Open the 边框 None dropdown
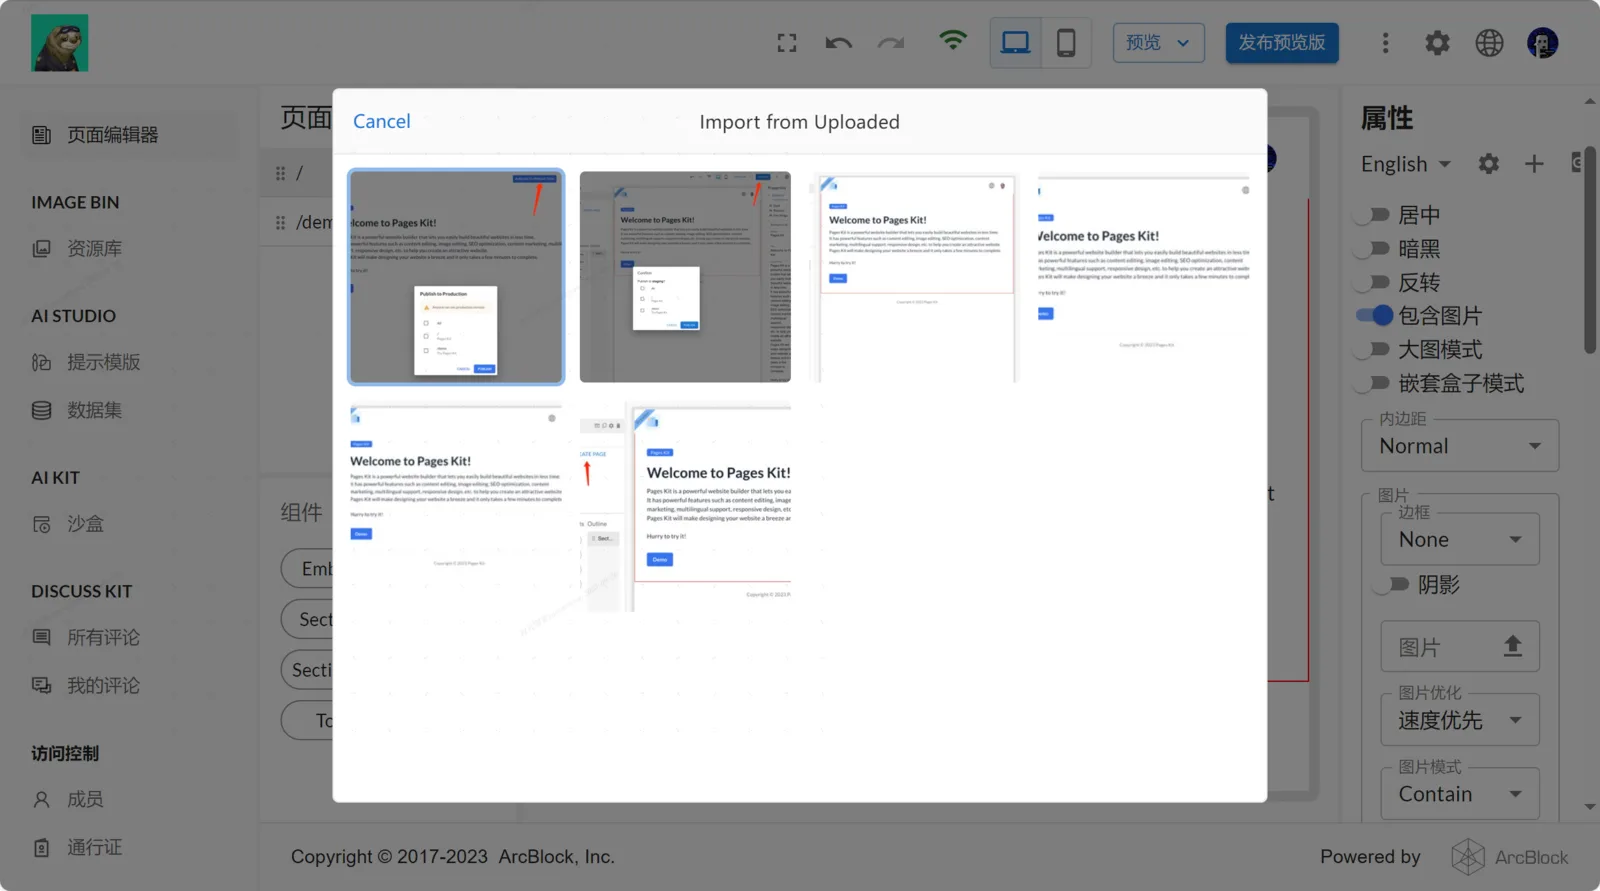1600x891 pixels. click(1460, 540)
